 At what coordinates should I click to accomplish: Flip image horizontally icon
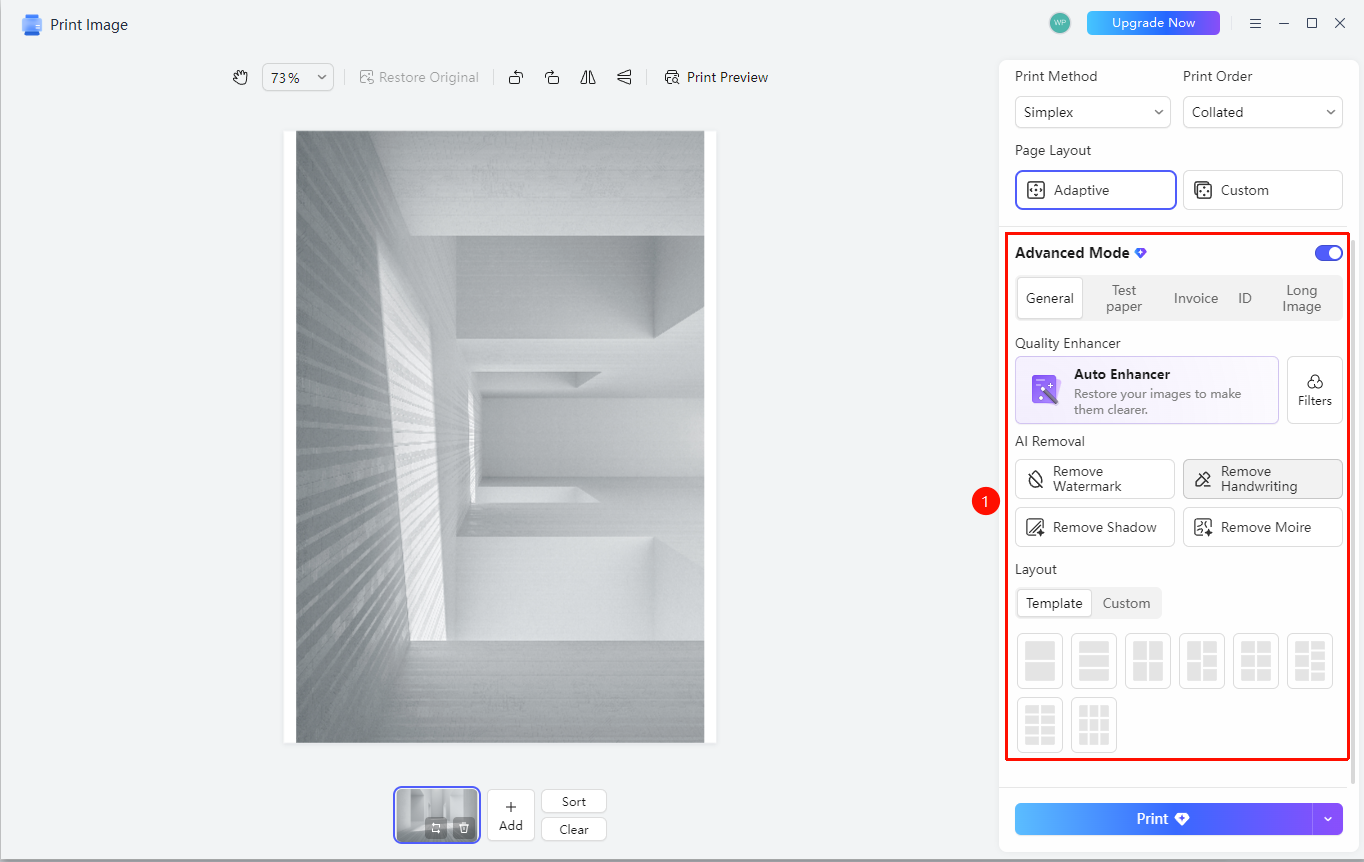(x=588, y=77)
